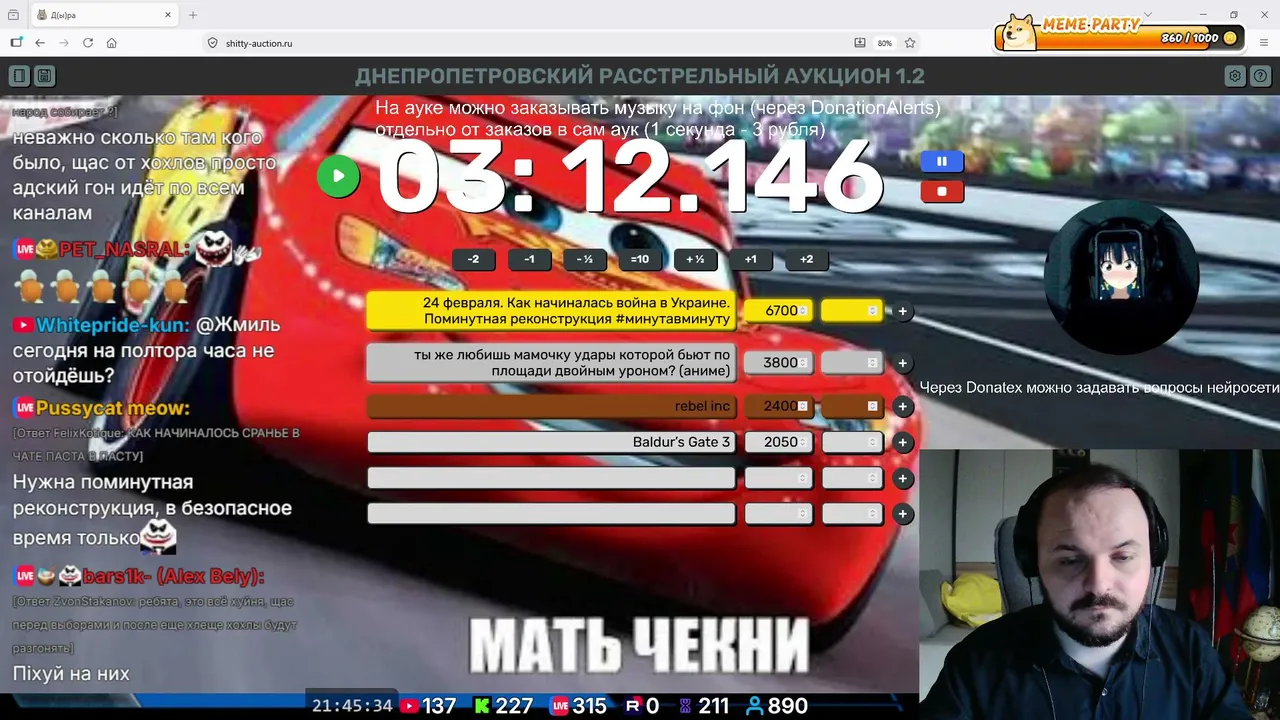Image resolution: width=1280 pixels, height=720 pixels.
Task: Go forward with the browser forward arrow
Action: click(64, 43)
